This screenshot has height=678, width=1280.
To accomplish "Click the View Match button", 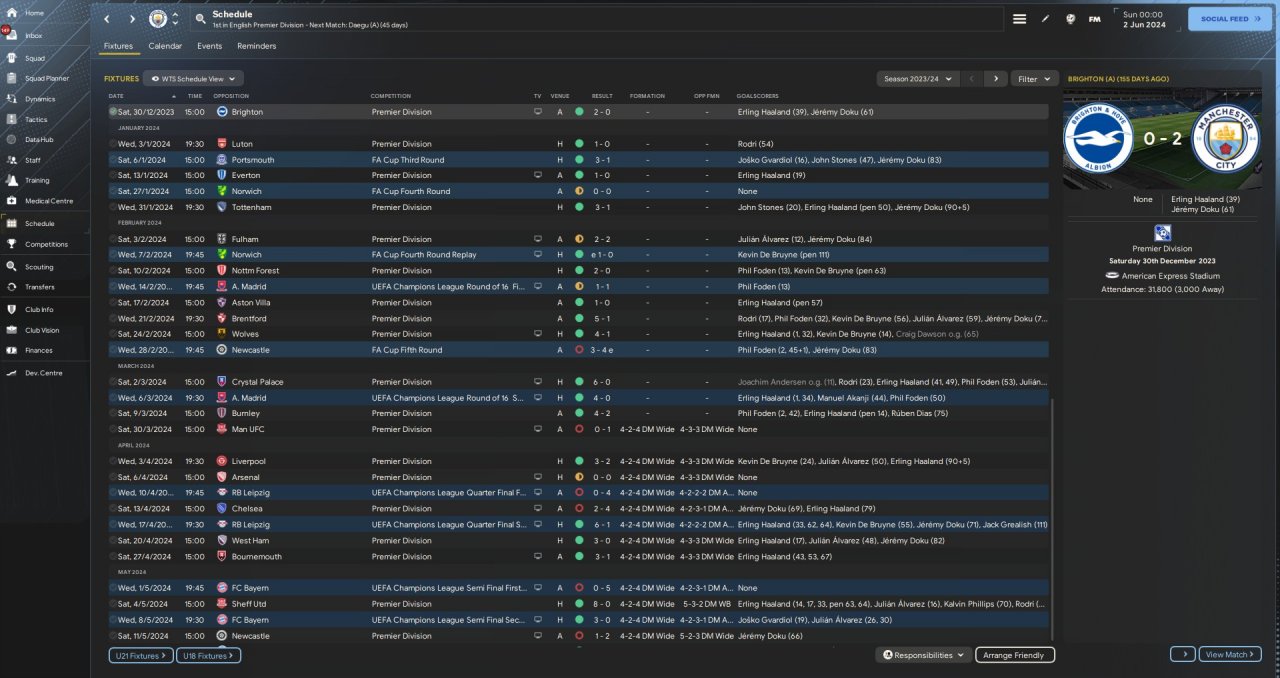I will pos(1229,654).
